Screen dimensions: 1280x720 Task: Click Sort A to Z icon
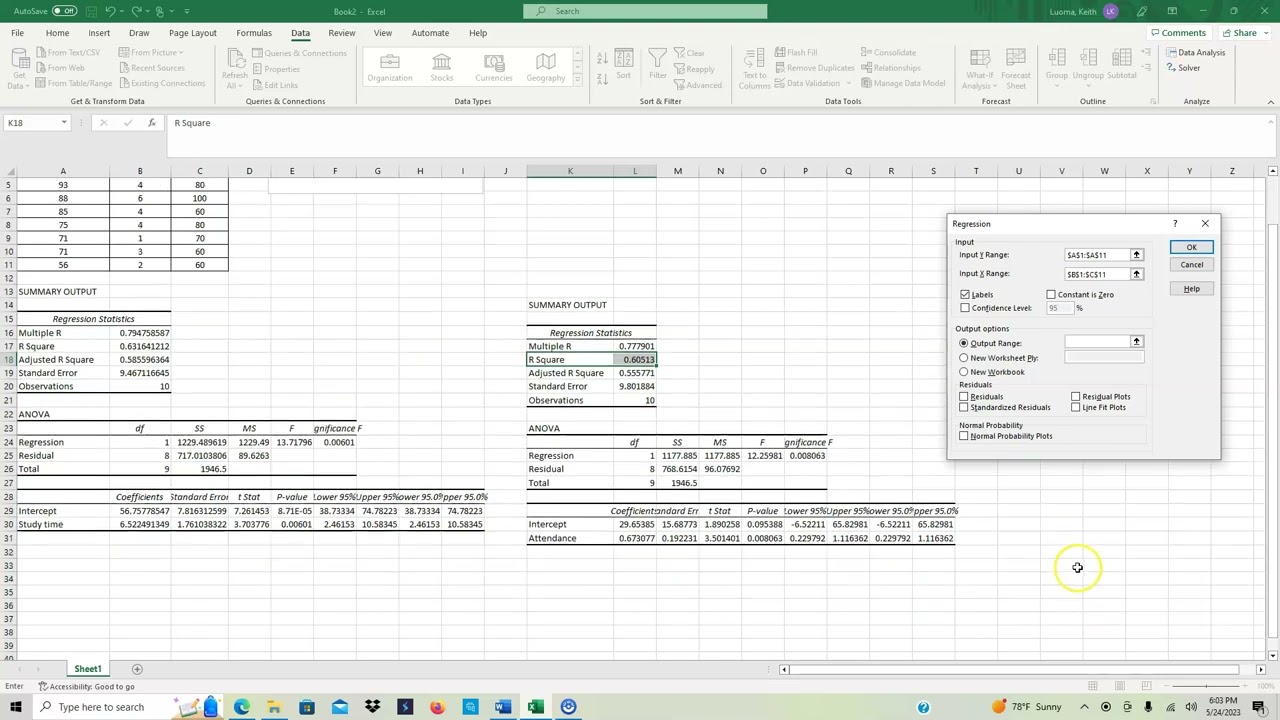click(602, 57)
